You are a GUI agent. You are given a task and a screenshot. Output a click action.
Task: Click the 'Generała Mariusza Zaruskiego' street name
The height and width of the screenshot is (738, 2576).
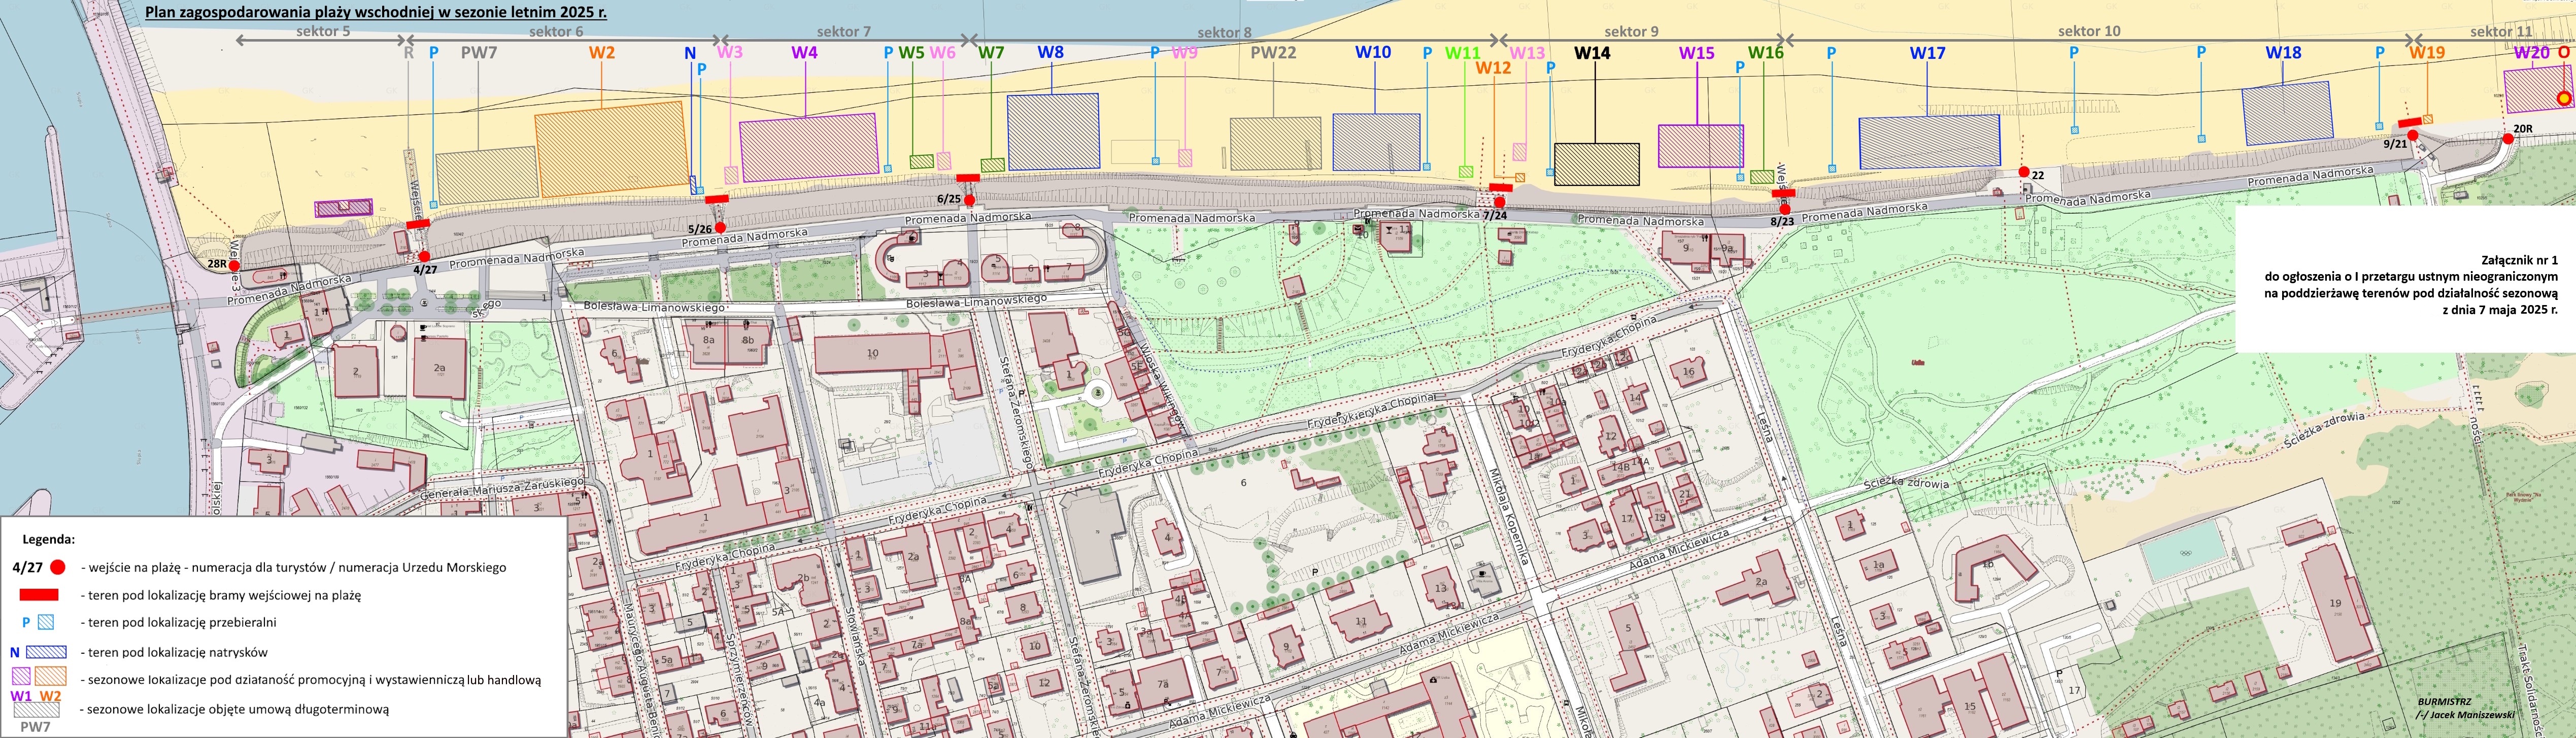pos(501,489)
